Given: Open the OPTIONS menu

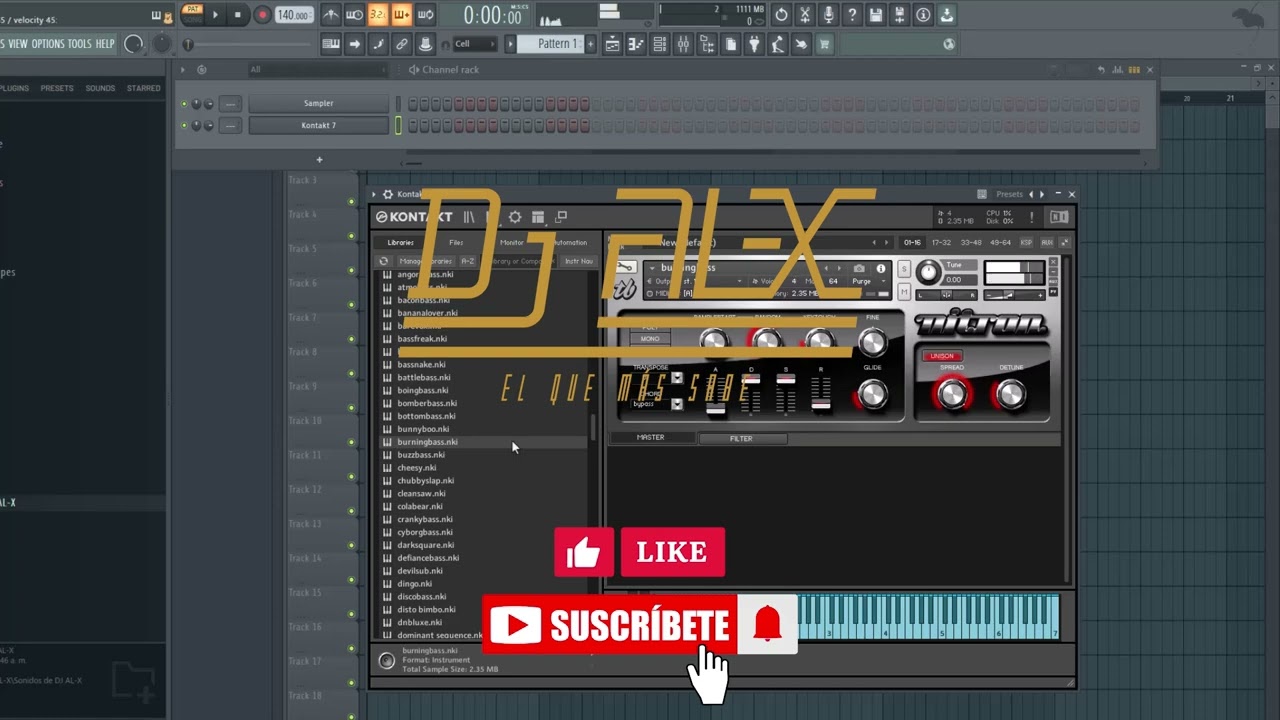Looking at the screenshot, I should pyautogui.click(x=47, y=44).
